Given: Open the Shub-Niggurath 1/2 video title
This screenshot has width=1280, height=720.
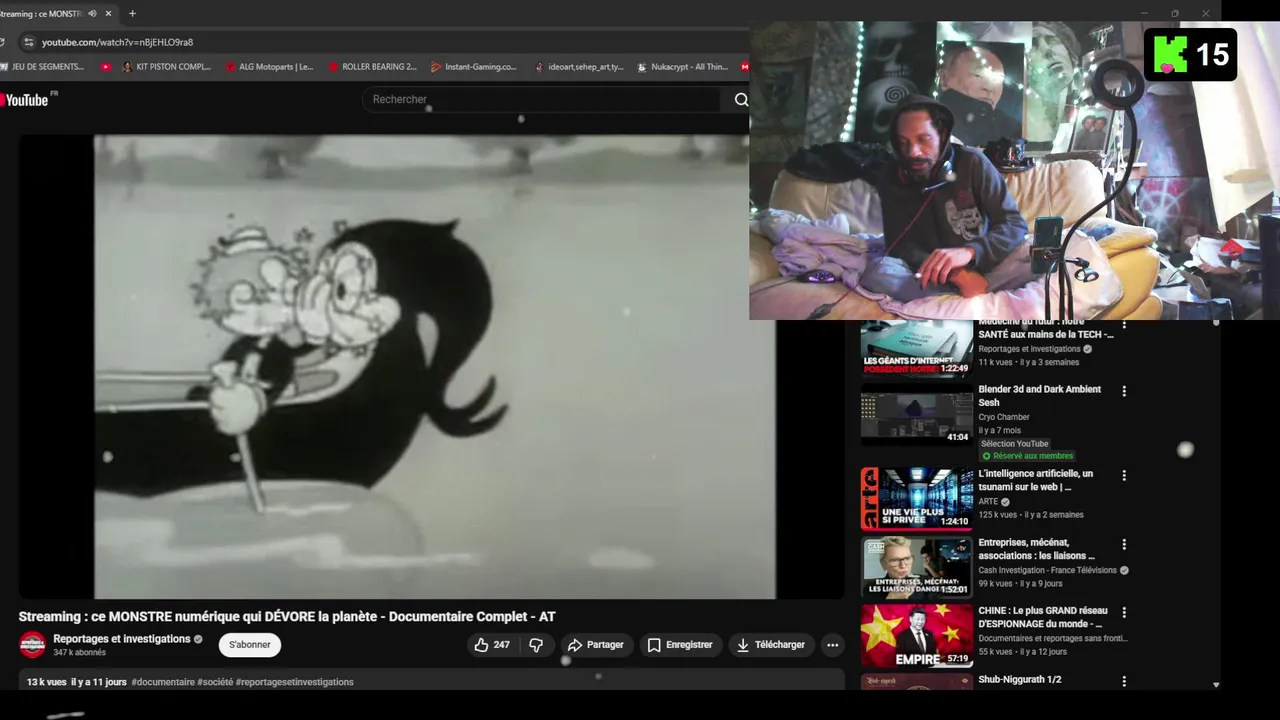Looking at the screenshot, I should click(1020, 680).
